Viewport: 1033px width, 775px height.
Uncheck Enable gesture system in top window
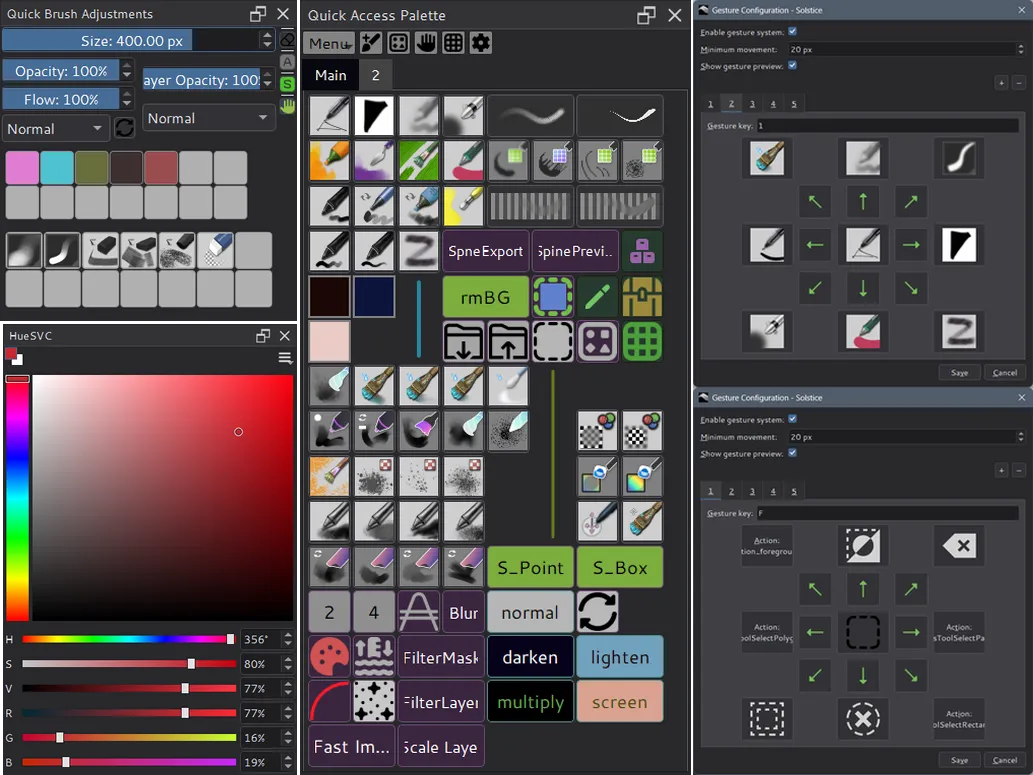[793, 31]
